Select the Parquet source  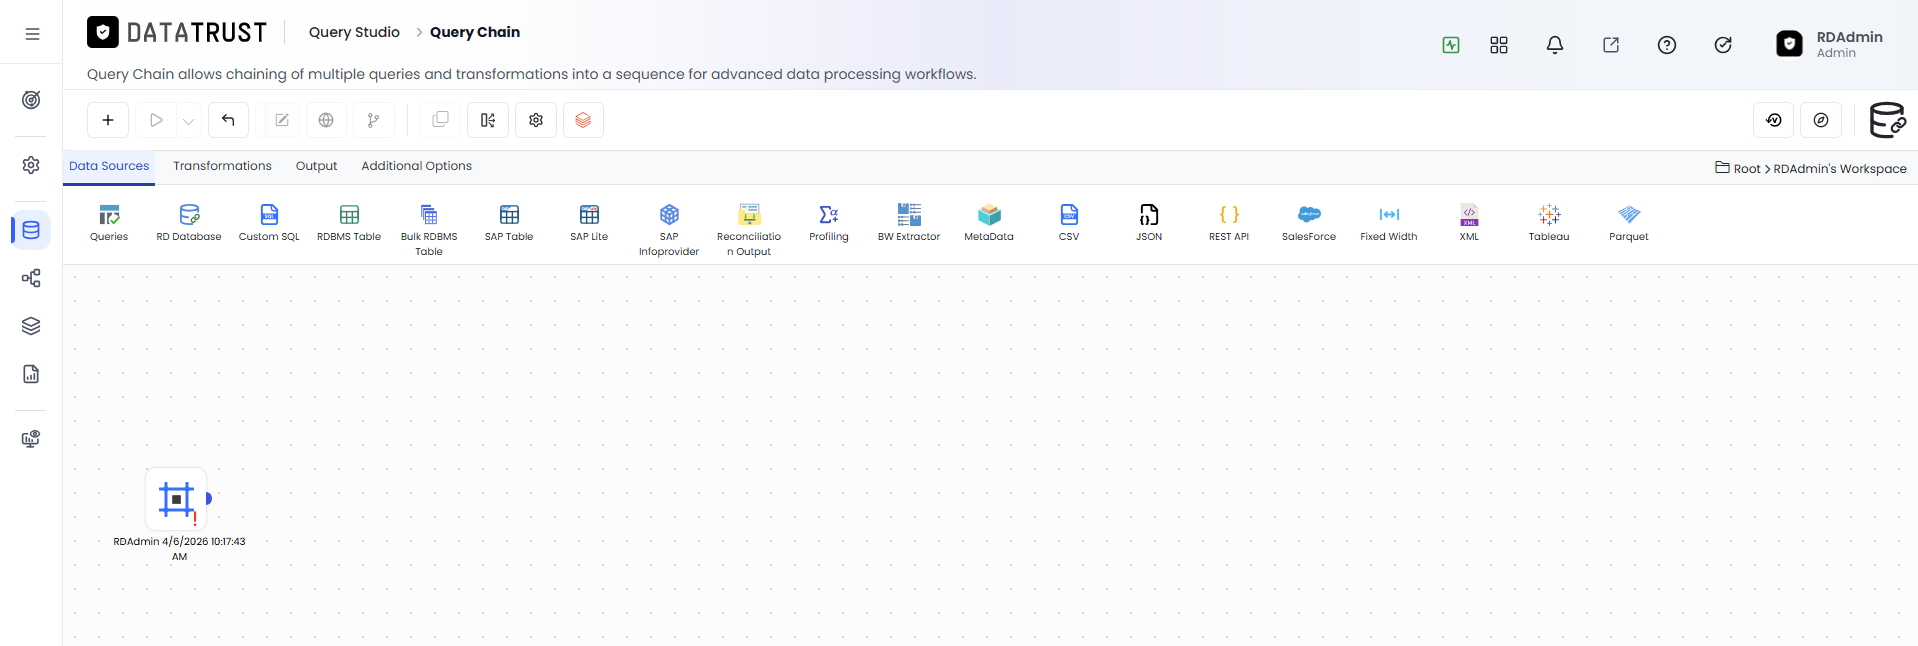(x=1629, y=223)
